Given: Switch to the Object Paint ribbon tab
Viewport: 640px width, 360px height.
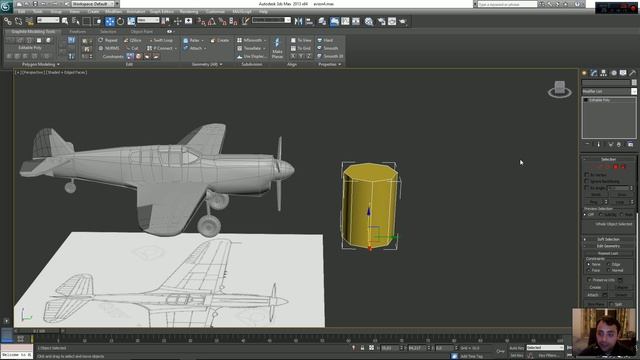Looking at the screenshot, I should tap(142, 31).
